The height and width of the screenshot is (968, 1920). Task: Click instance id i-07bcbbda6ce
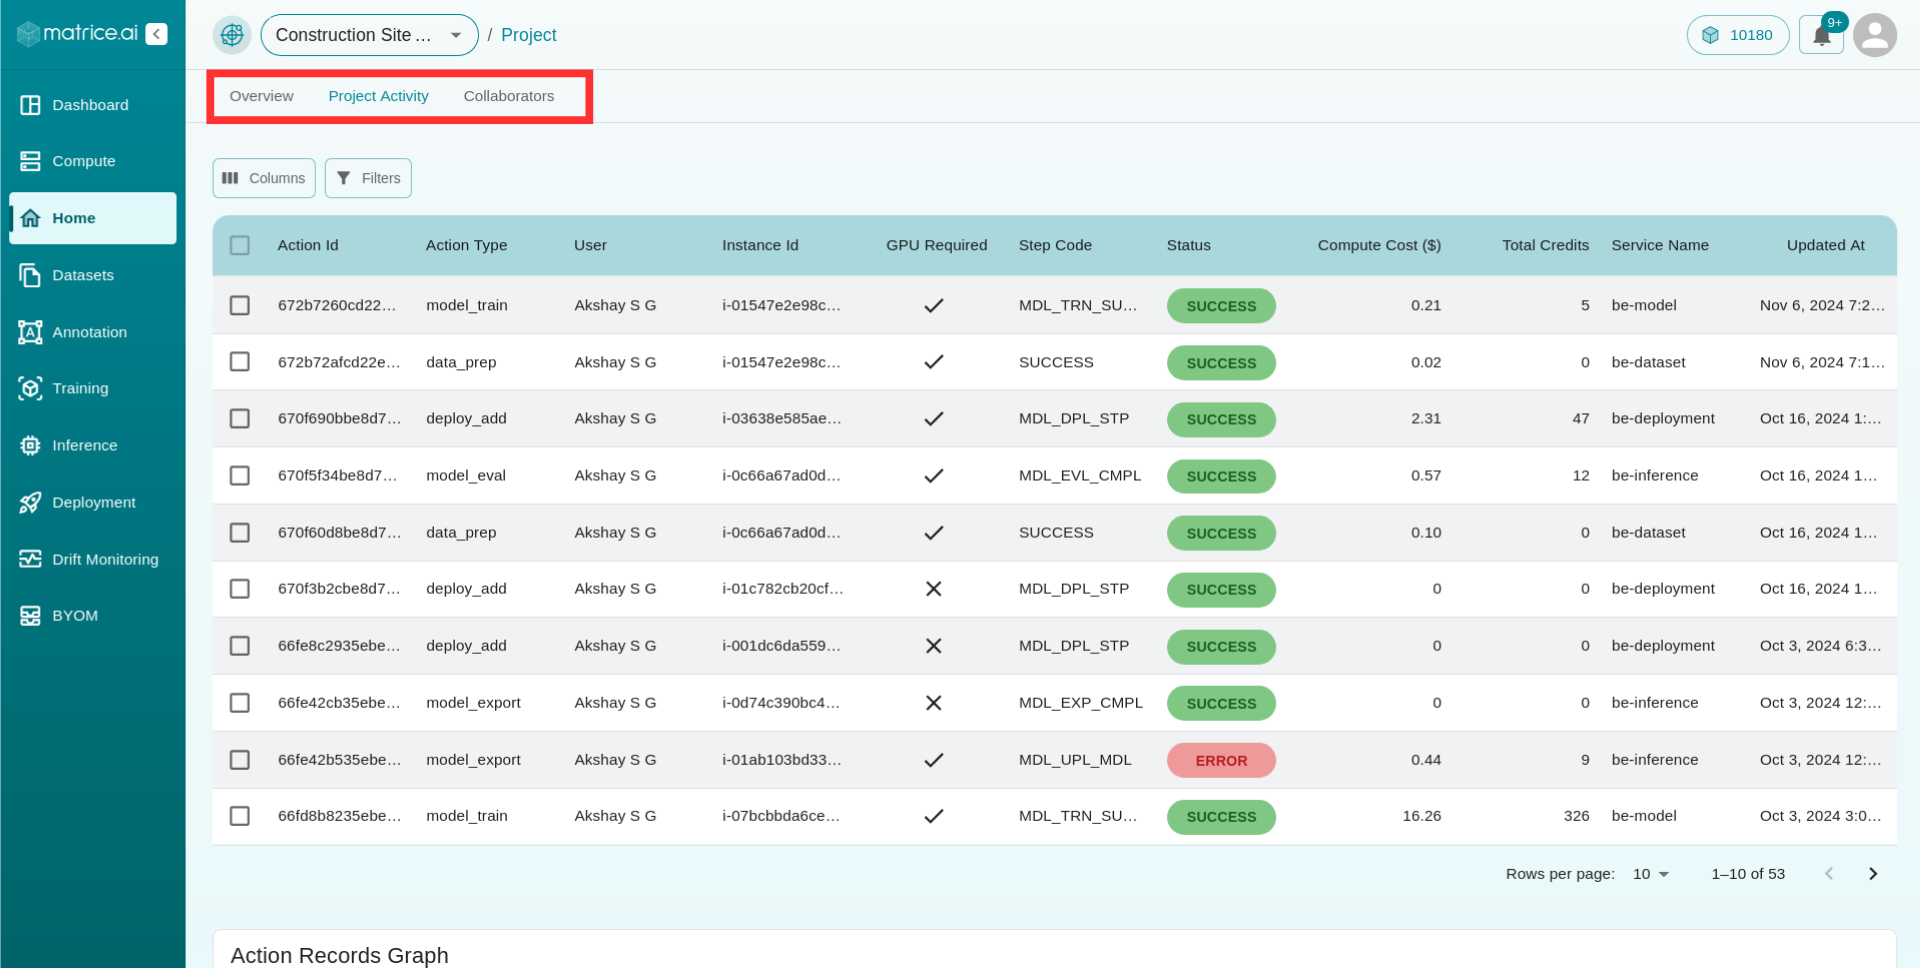tap(781, 816)
